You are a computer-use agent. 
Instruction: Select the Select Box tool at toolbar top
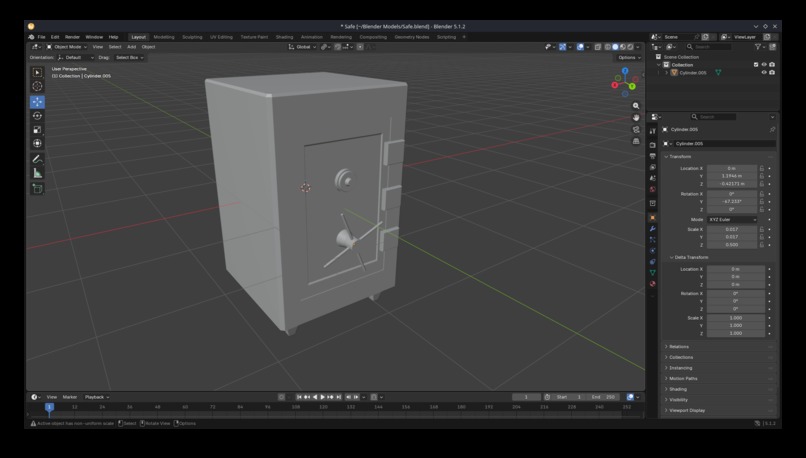(37, 72)
